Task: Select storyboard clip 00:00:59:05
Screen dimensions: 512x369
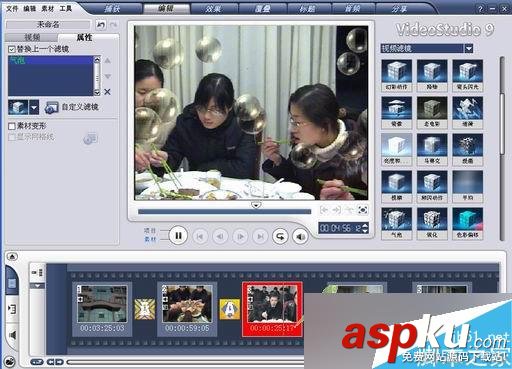Action: 187,309
